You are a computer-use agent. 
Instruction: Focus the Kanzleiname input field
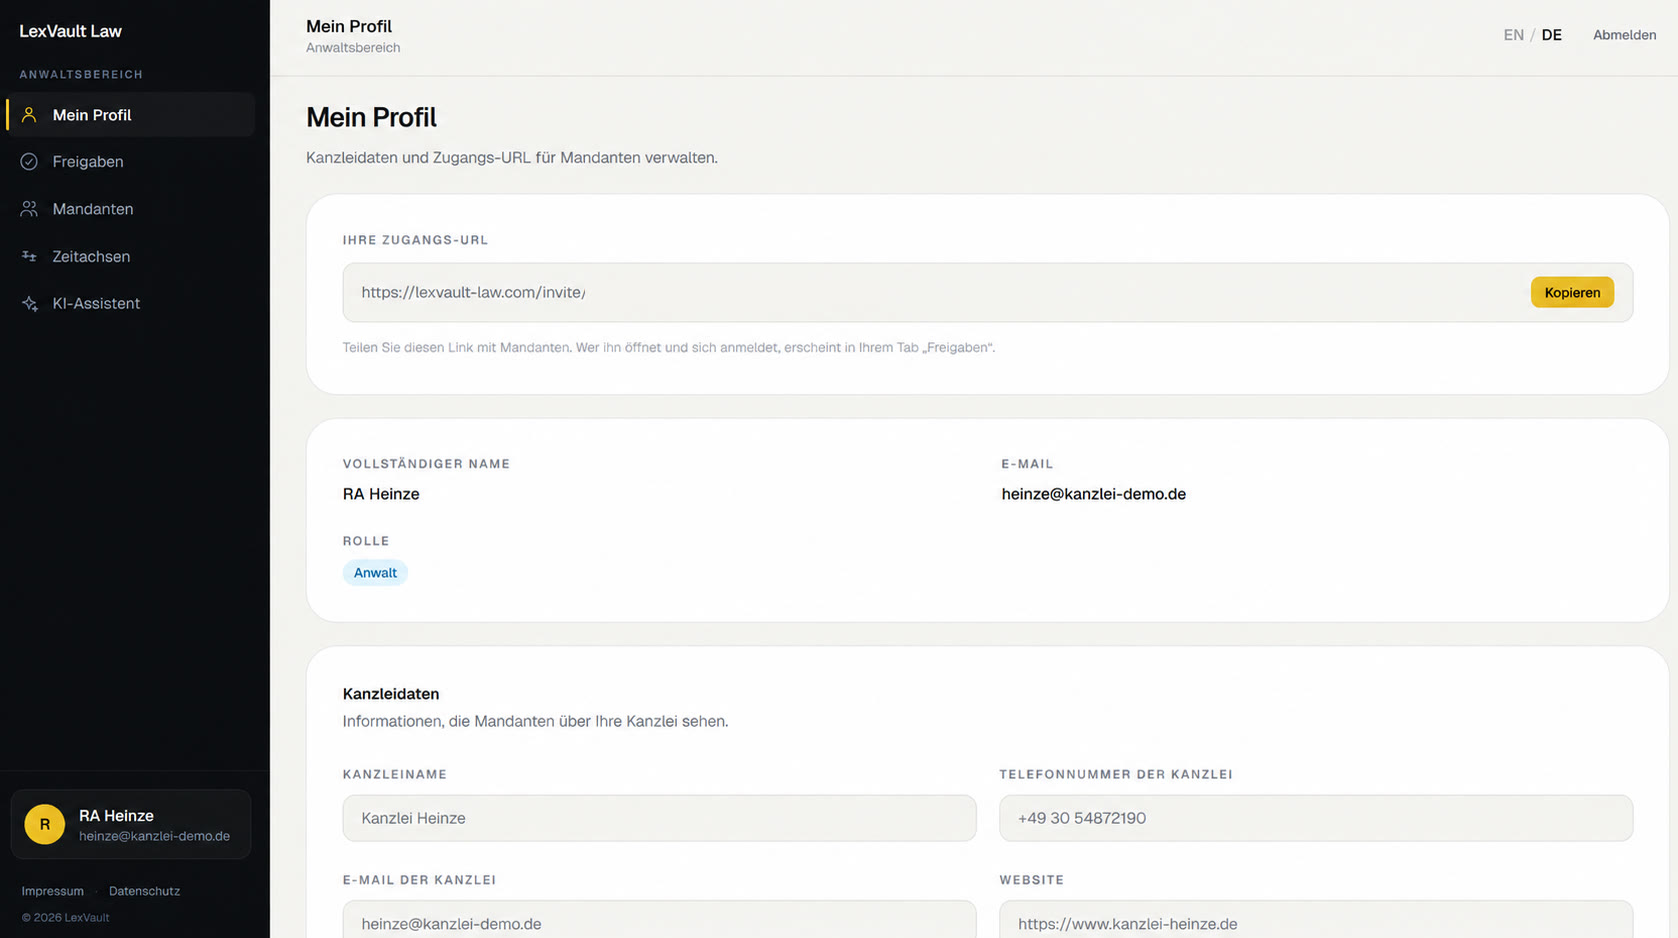[x=659, y=818]
